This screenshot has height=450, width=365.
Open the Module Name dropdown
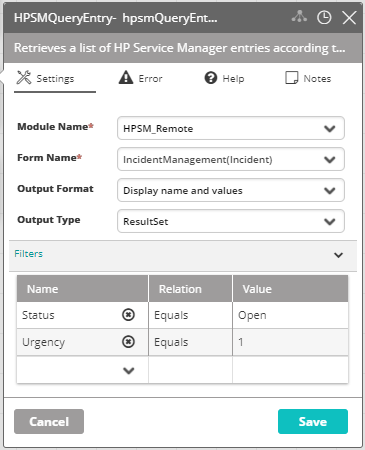click(x=231, y=128)
